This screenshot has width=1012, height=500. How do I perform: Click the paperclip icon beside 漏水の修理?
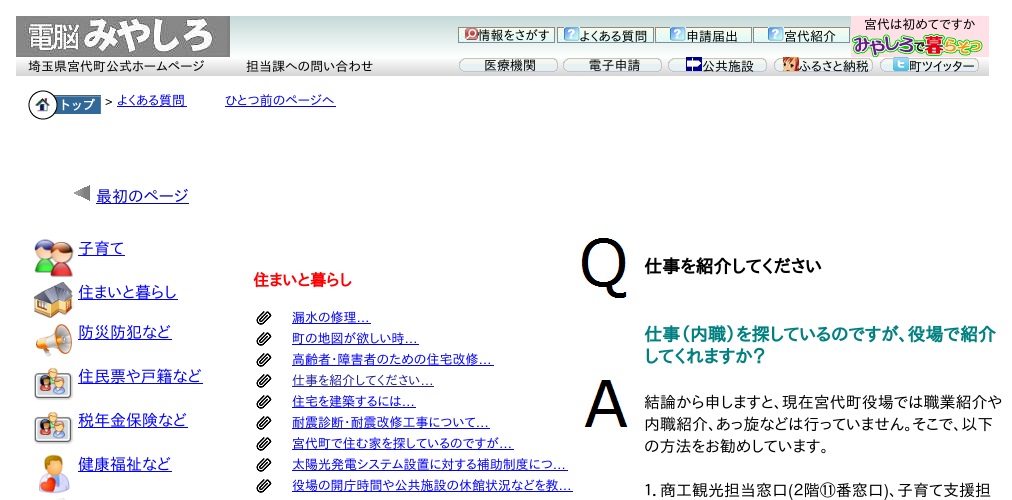(264, 317)
